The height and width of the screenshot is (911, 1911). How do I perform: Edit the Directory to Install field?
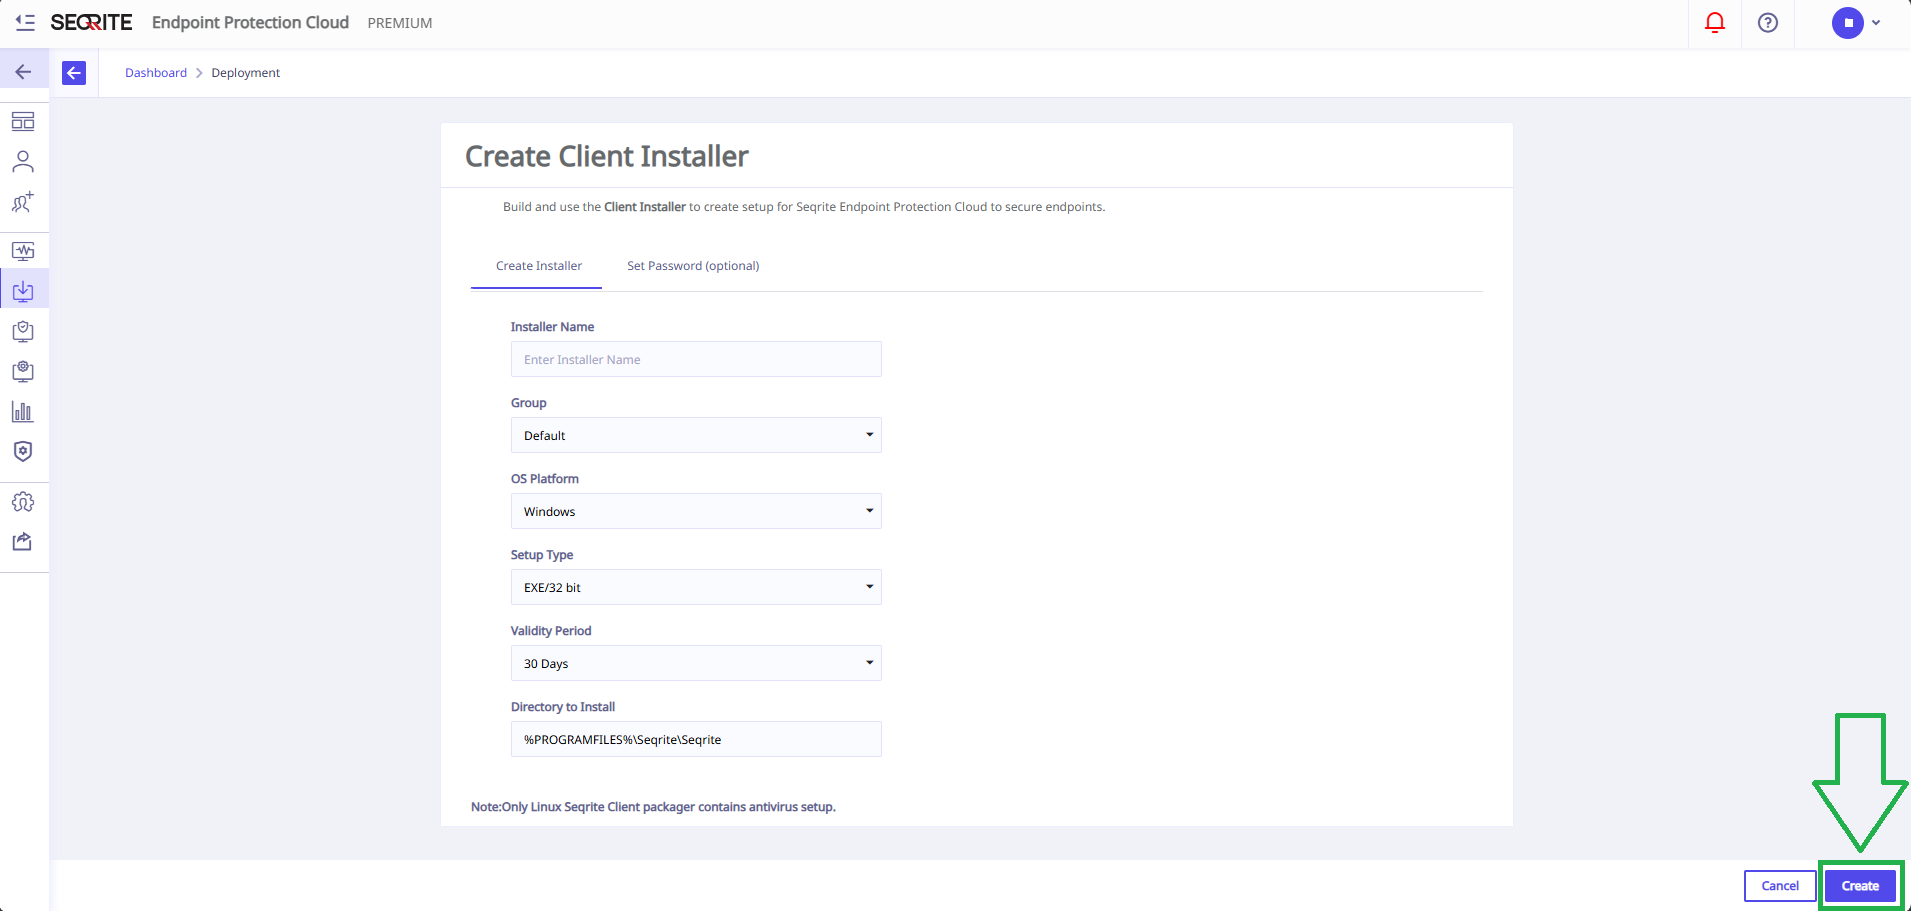[x=696, y=739]
